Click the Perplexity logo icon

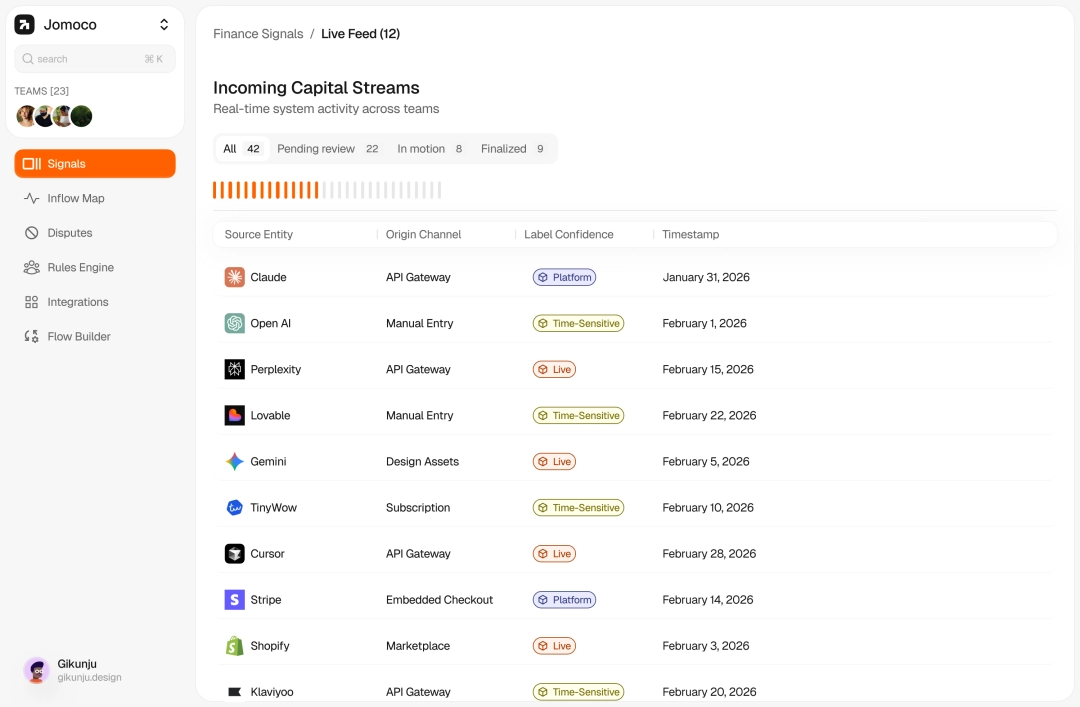coord(235,369)
